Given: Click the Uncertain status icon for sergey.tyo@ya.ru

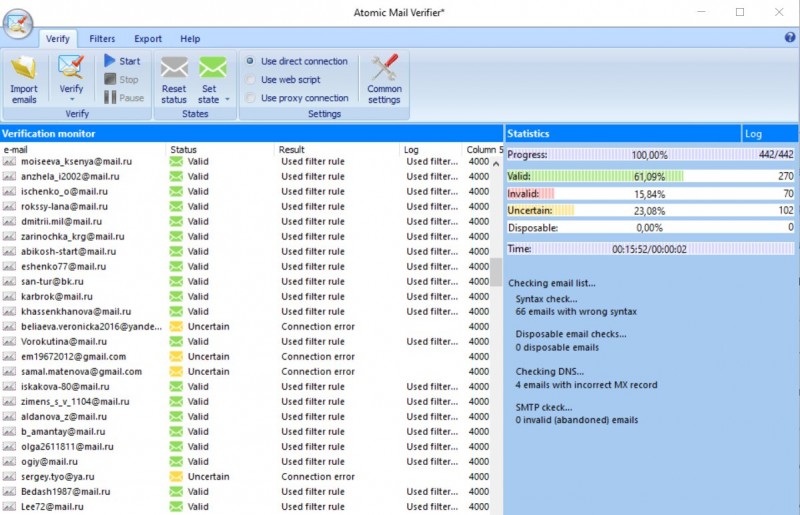Looking at the screenshot, I should pyautogui.click(x=176, y=476).
